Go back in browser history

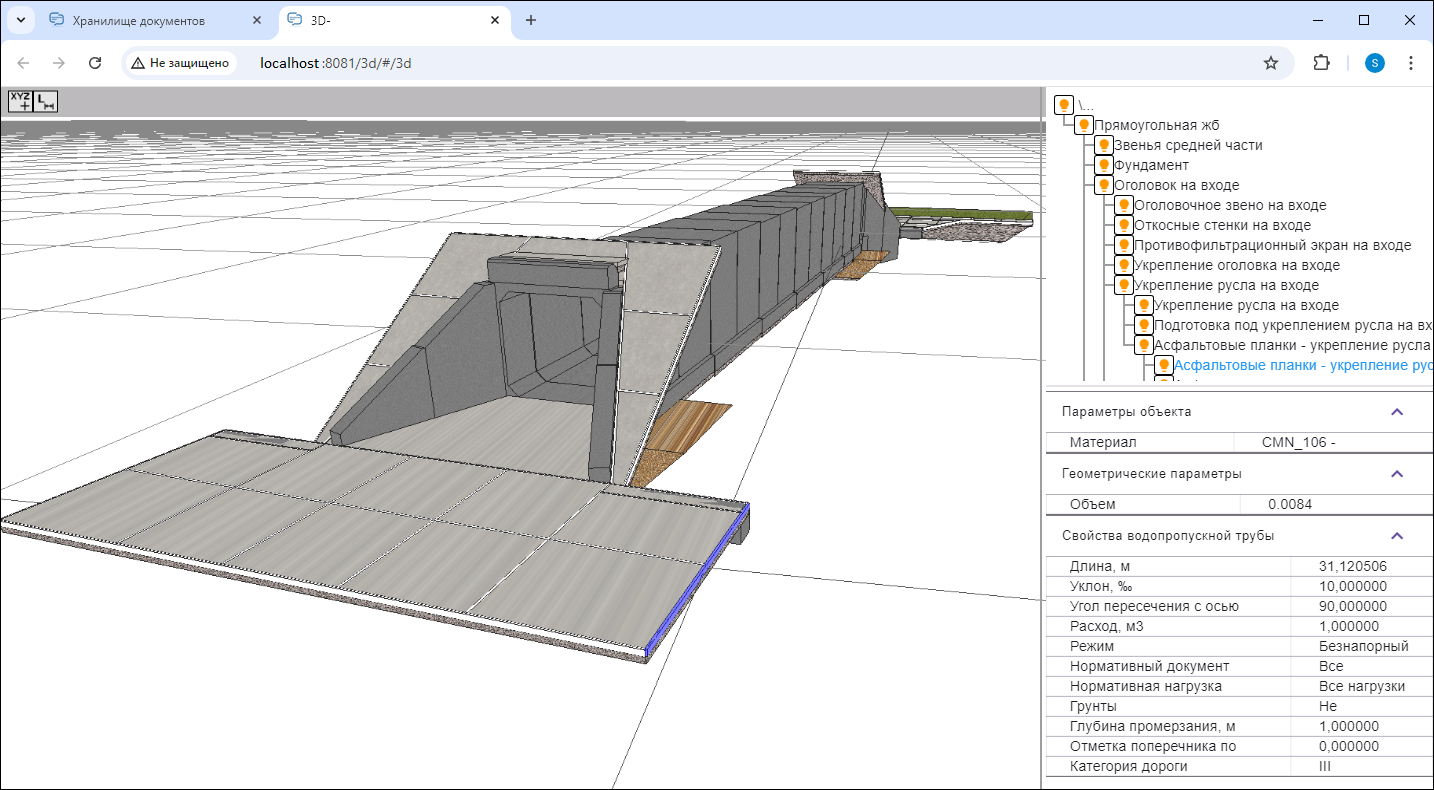pyautogui.click(x=23, y=63)
